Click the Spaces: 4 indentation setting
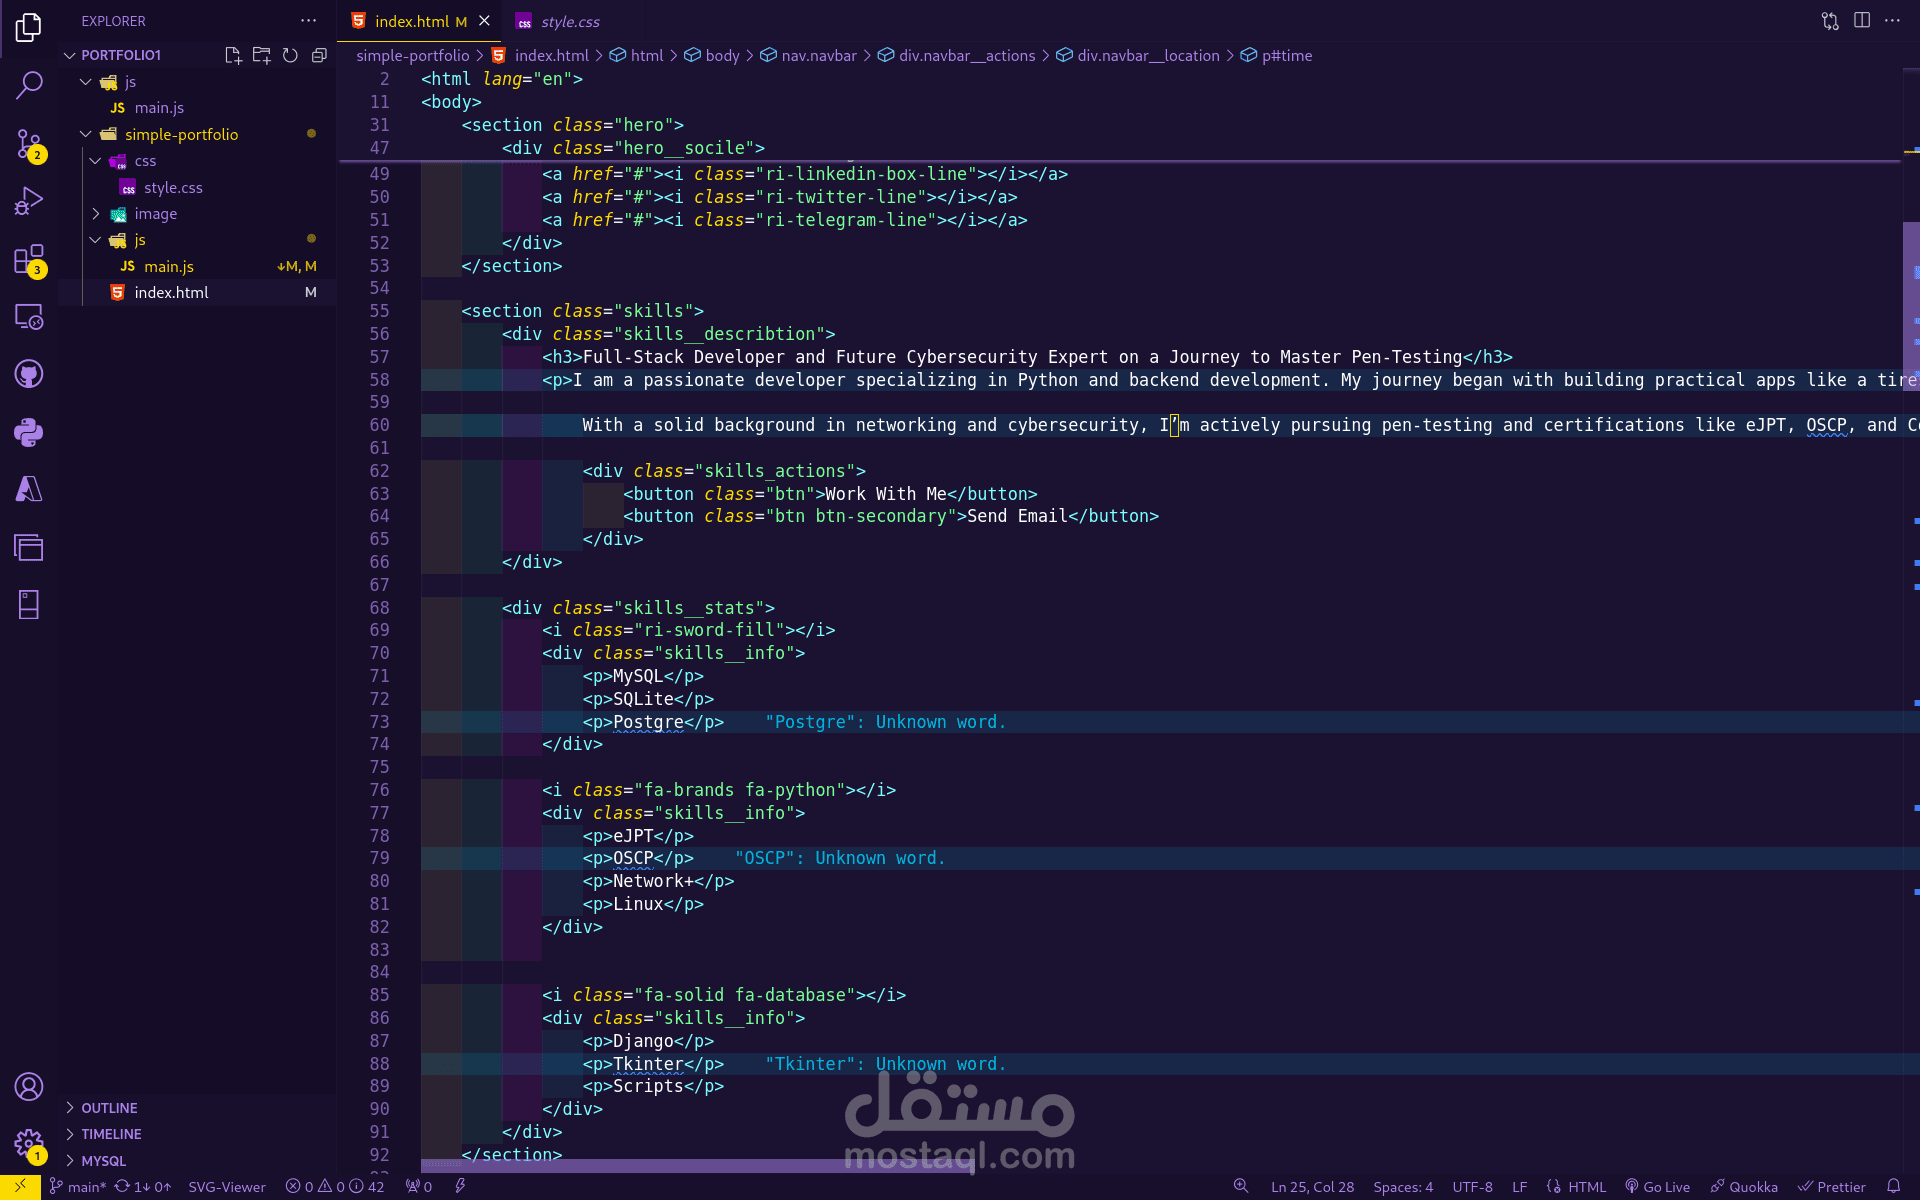This screenshot has width=1920, height=1200. [x=1402, y=1187]
